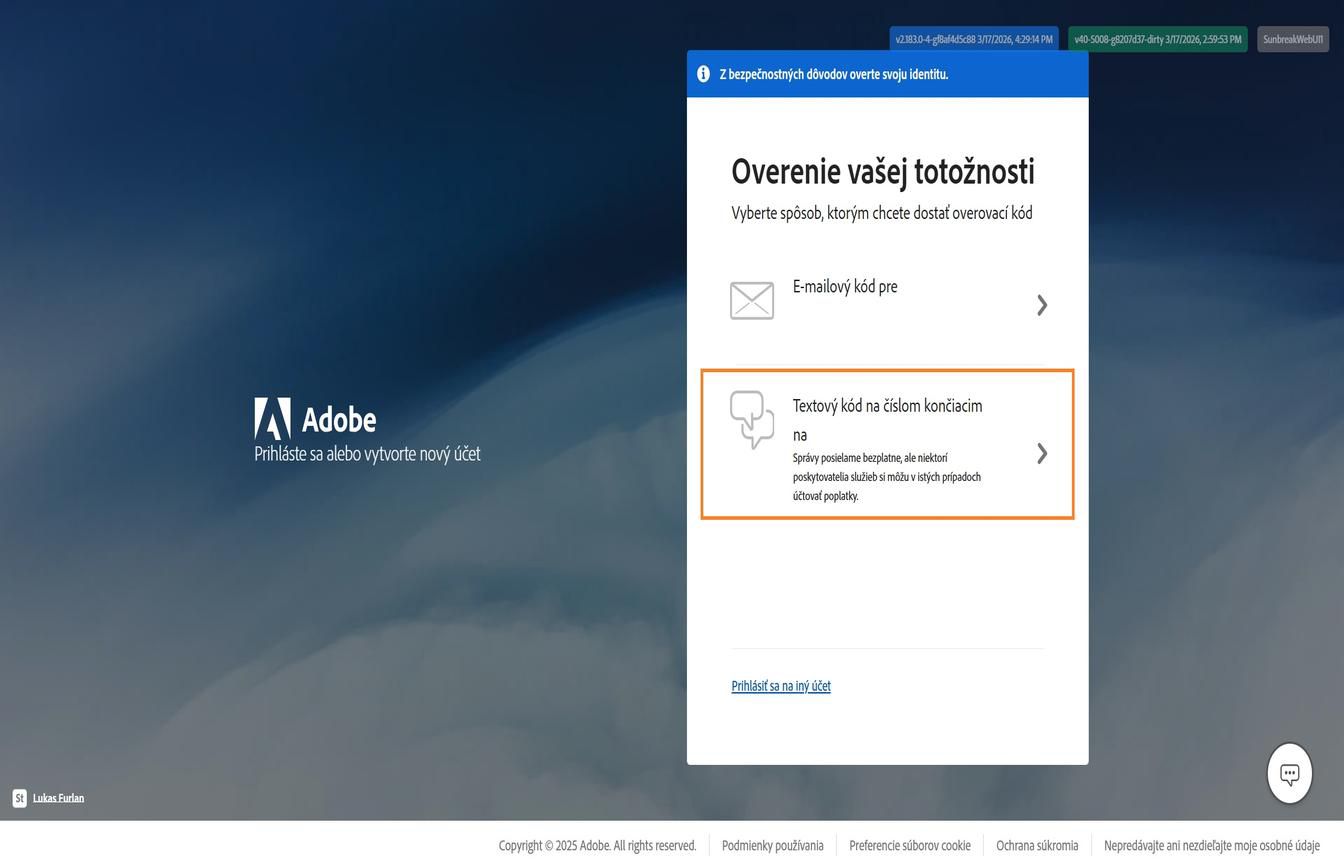1344x868 pixels.
Task: Click the blue identity verification banner
Action: [887, 73]
